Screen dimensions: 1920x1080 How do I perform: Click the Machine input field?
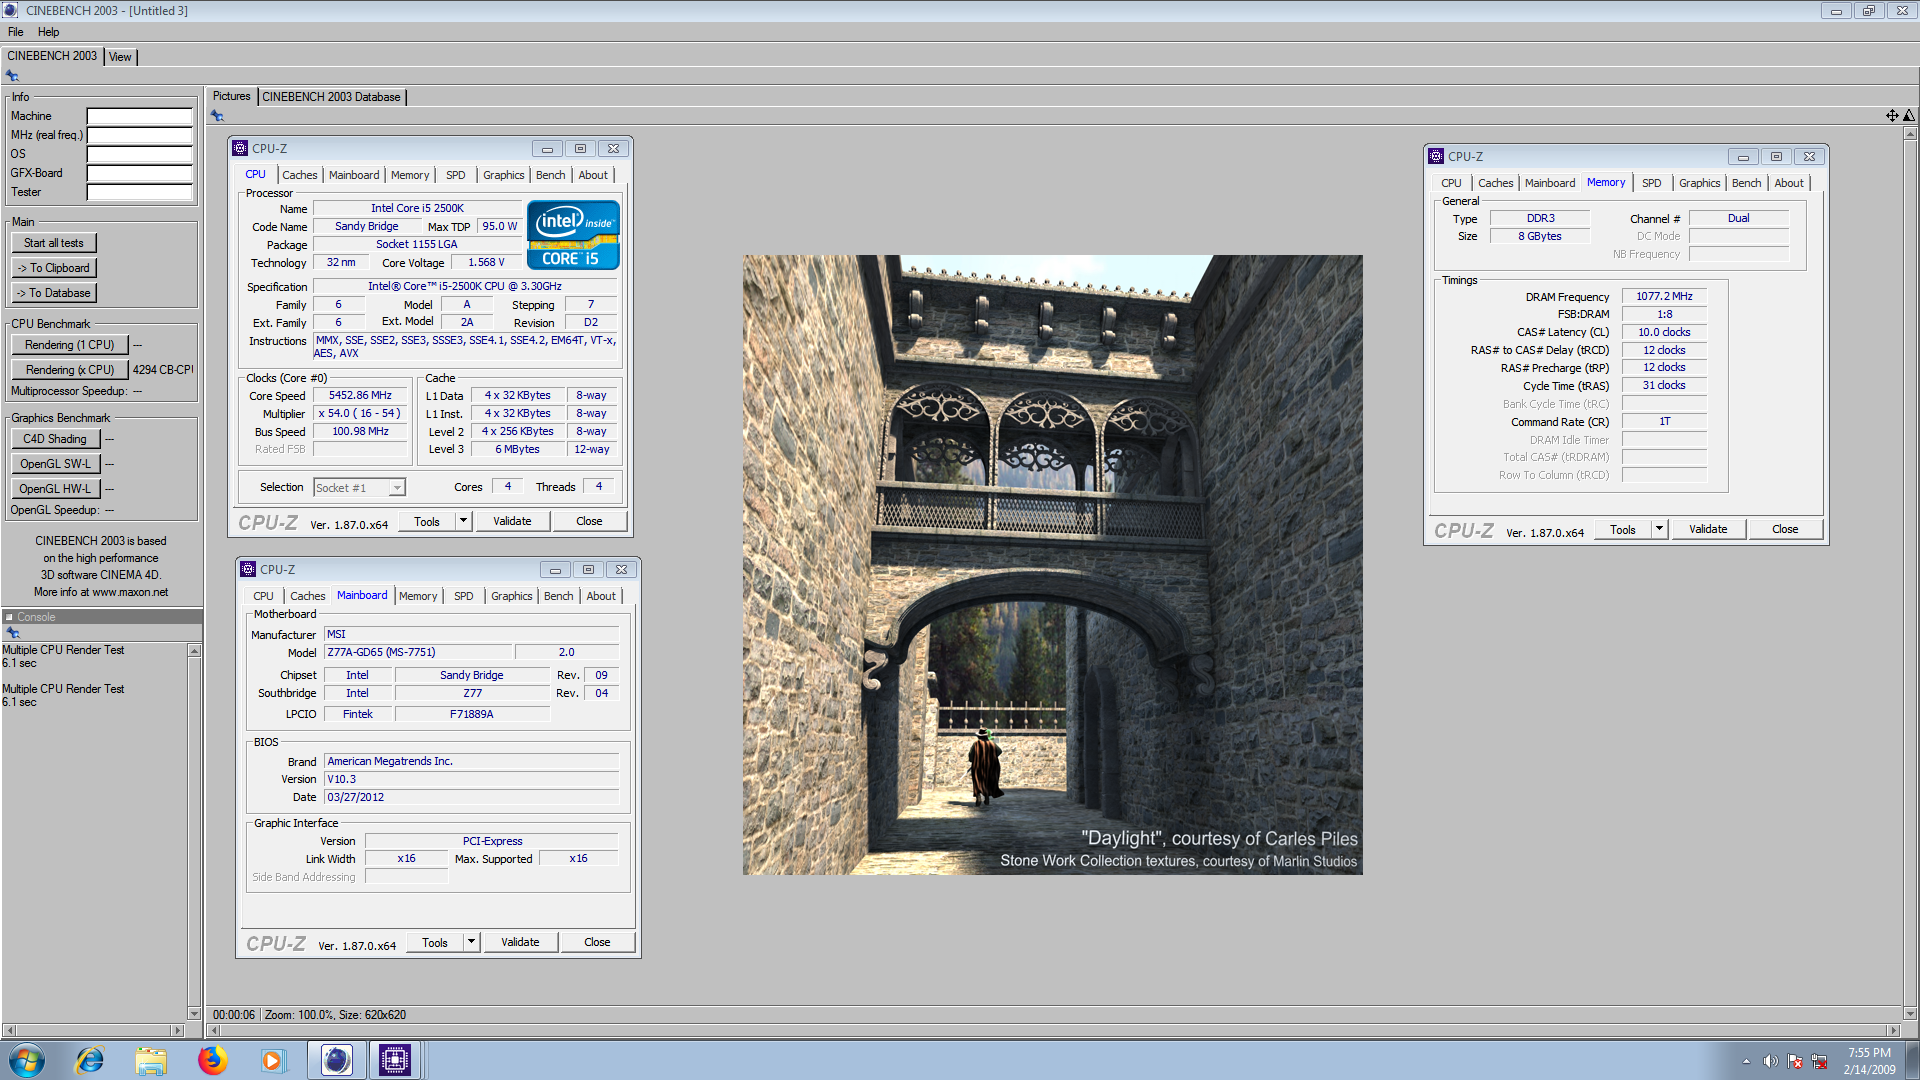coord(139,116)
